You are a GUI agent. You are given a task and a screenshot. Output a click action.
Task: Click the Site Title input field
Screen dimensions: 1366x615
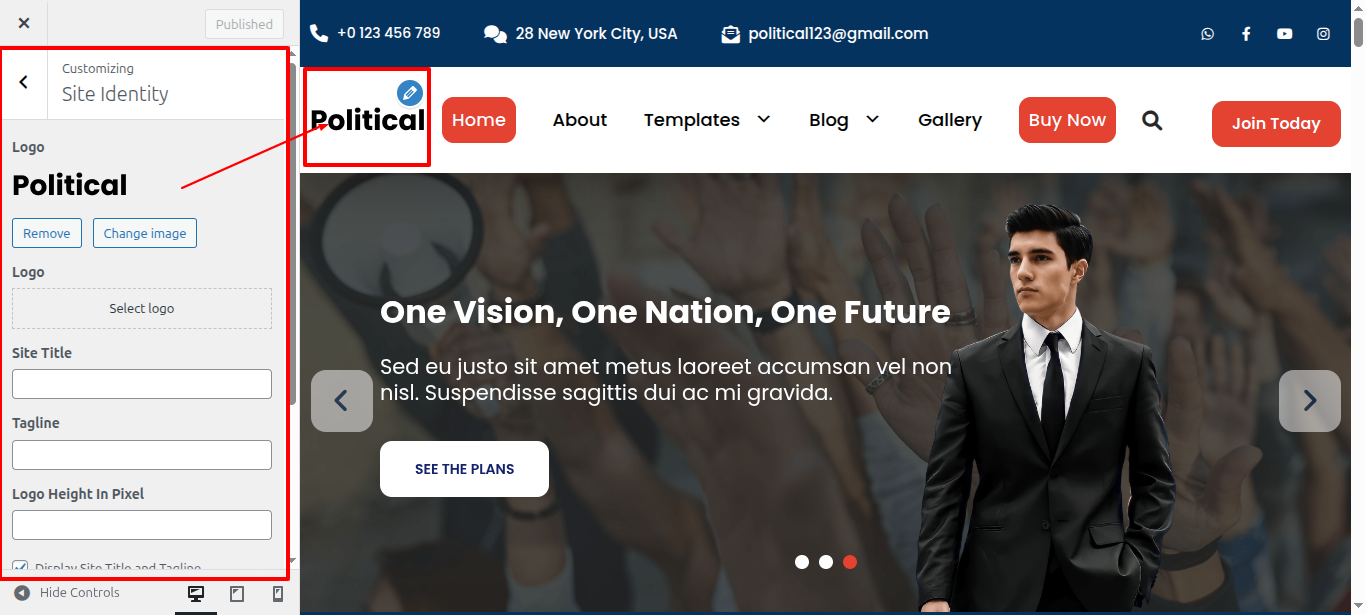click(142, 384)
